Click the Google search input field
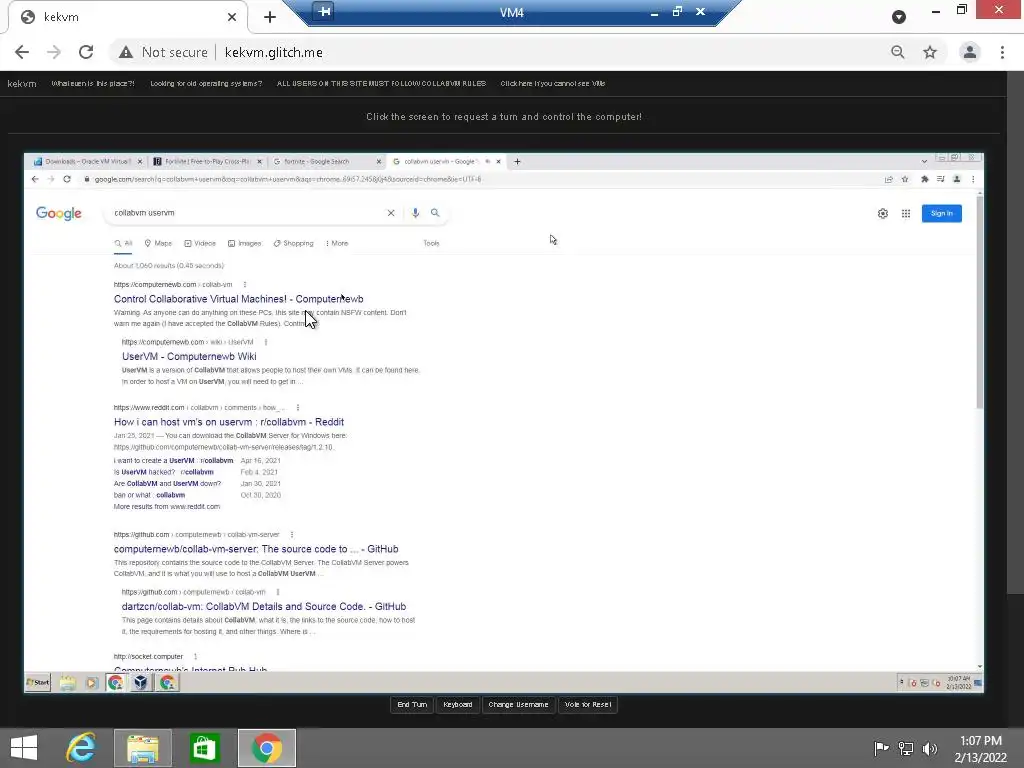Image resolution: width=1024 pixels, height=768 pixels. 248,213
